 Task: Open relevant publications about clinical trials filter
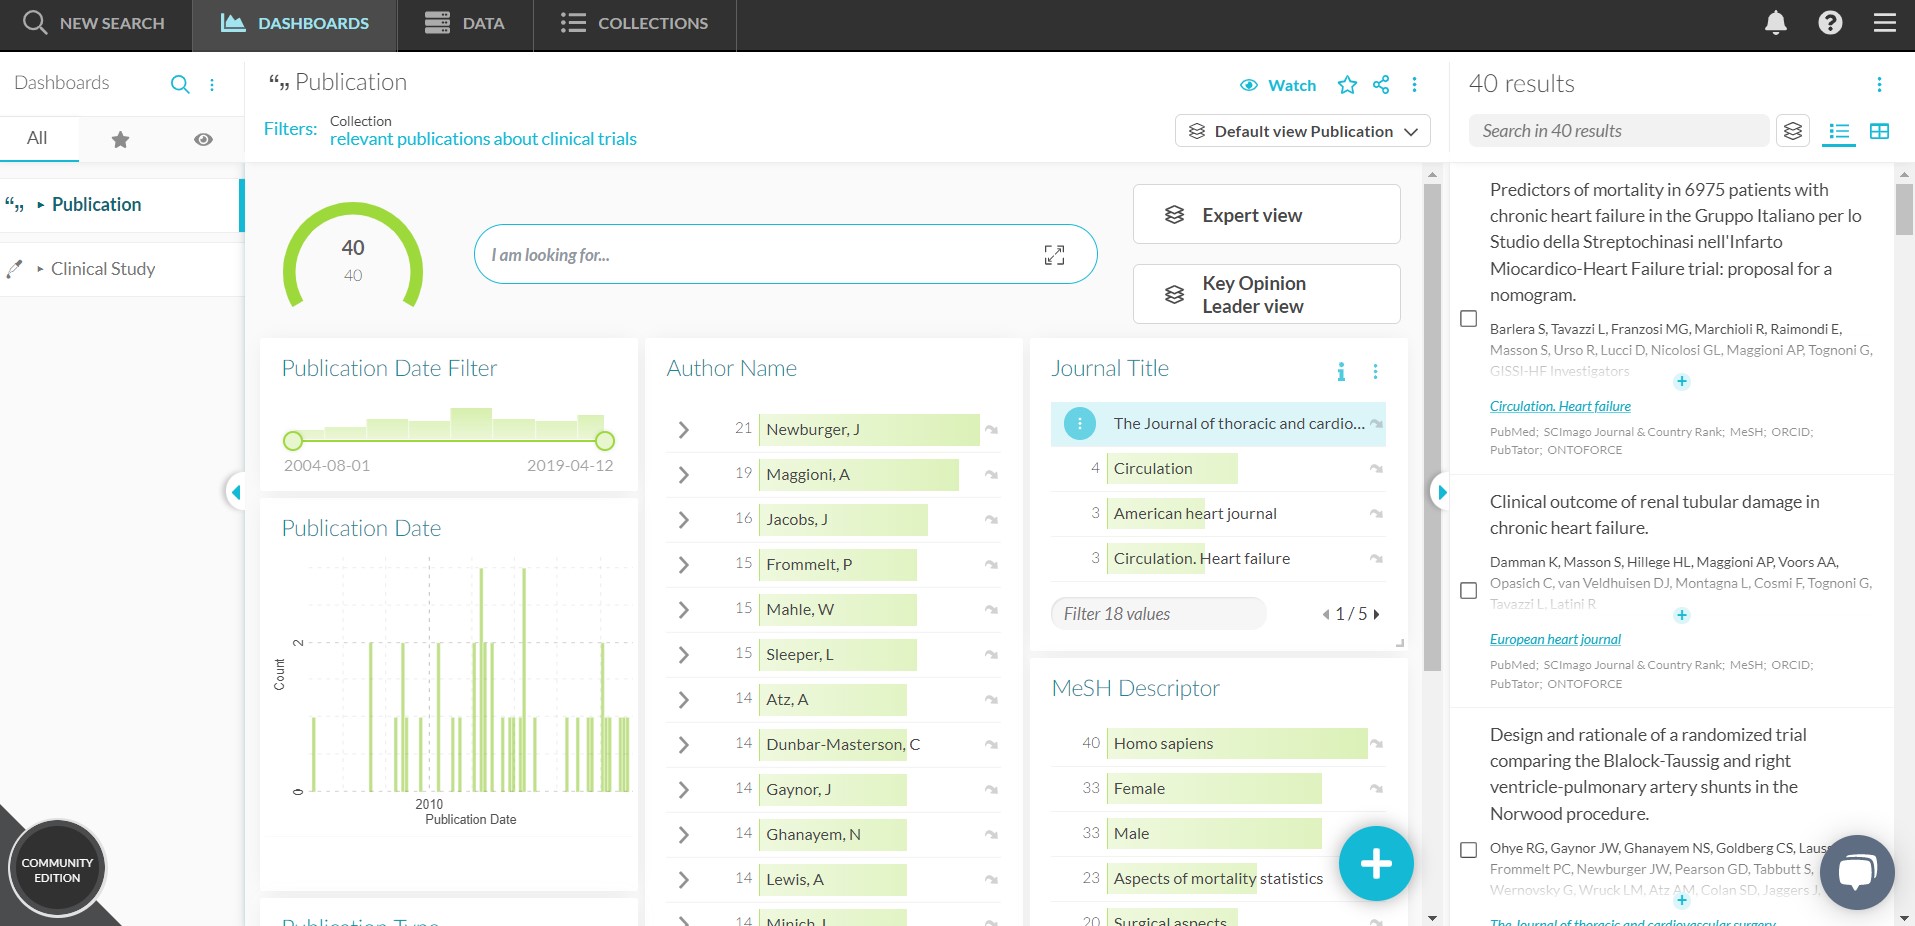483,139
